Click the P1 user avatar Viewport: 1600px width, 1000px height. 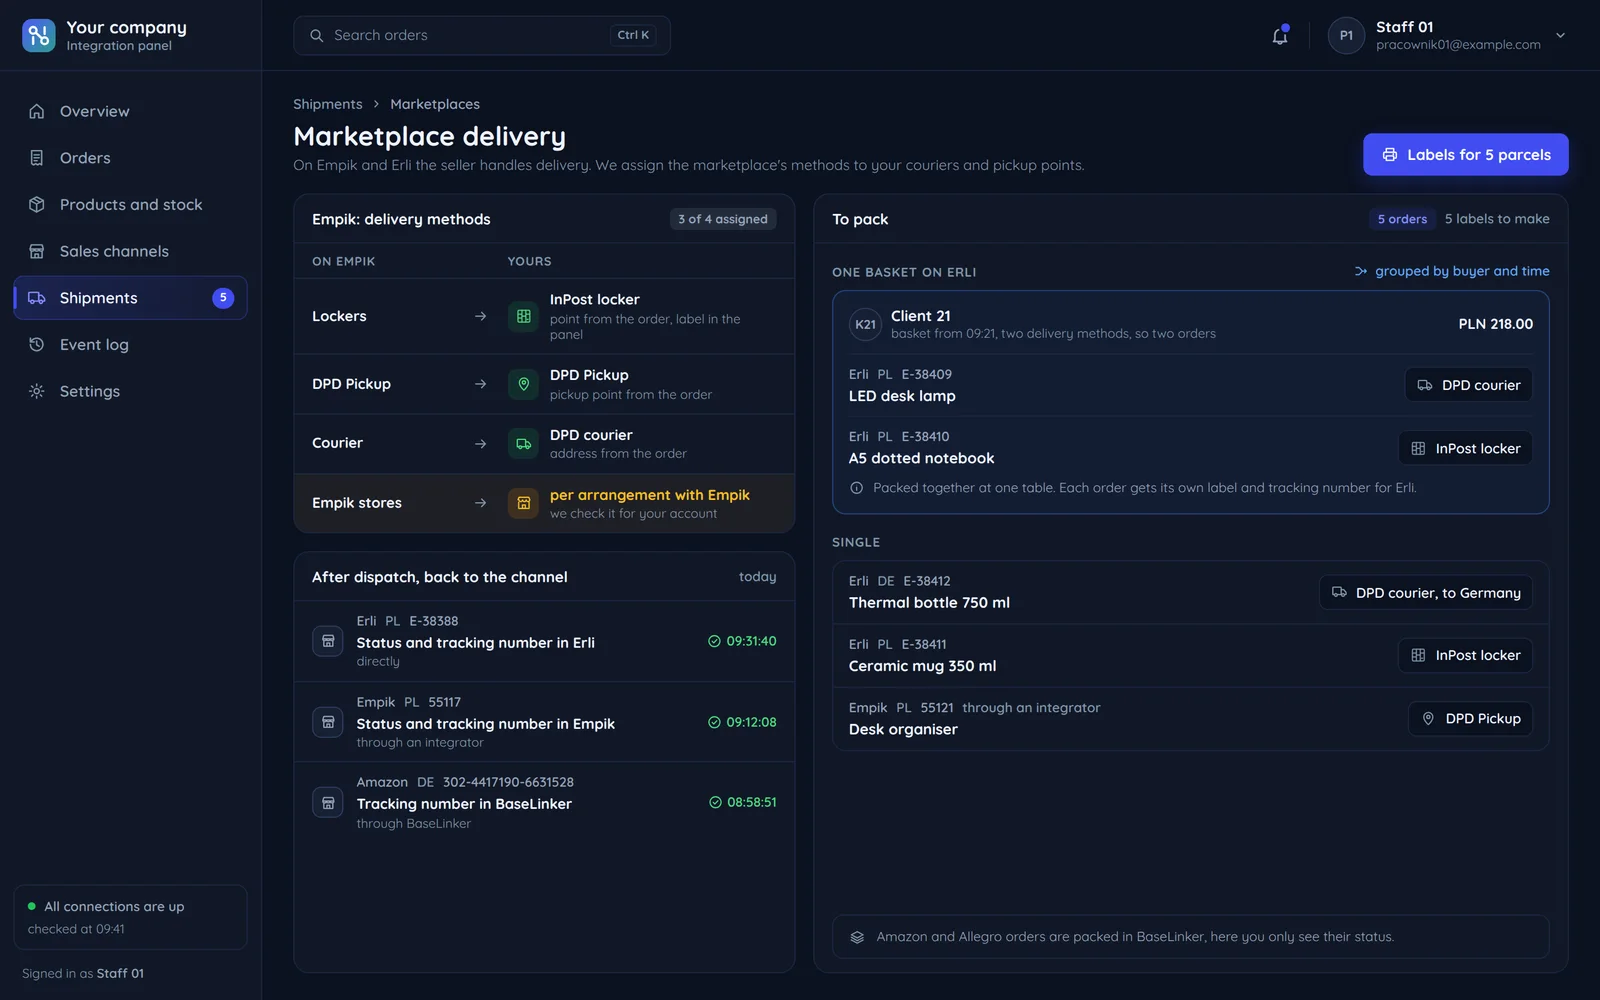[1346, 36]
